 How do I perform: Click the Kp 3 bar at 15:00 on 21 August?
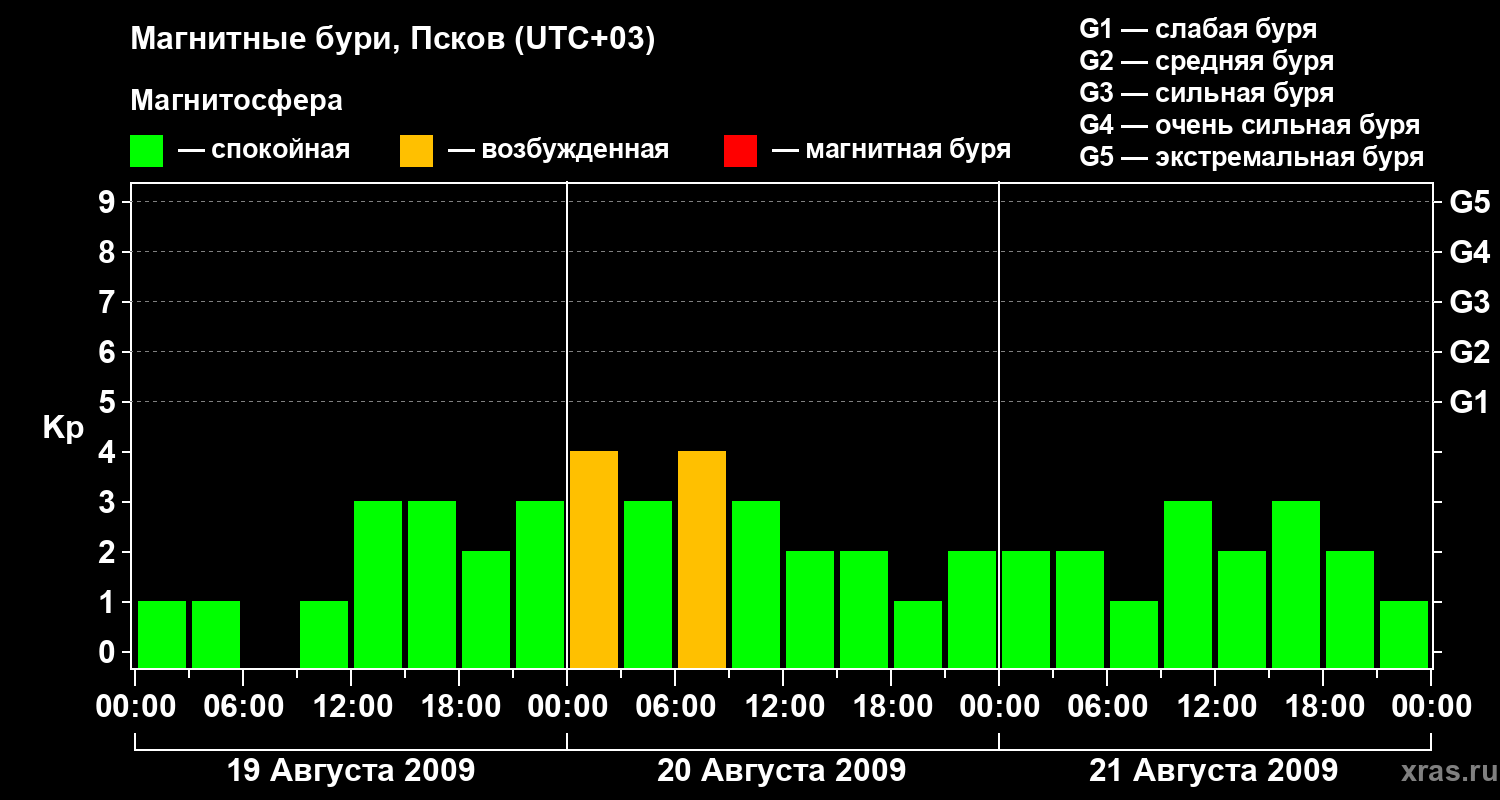pos(1296,584)
